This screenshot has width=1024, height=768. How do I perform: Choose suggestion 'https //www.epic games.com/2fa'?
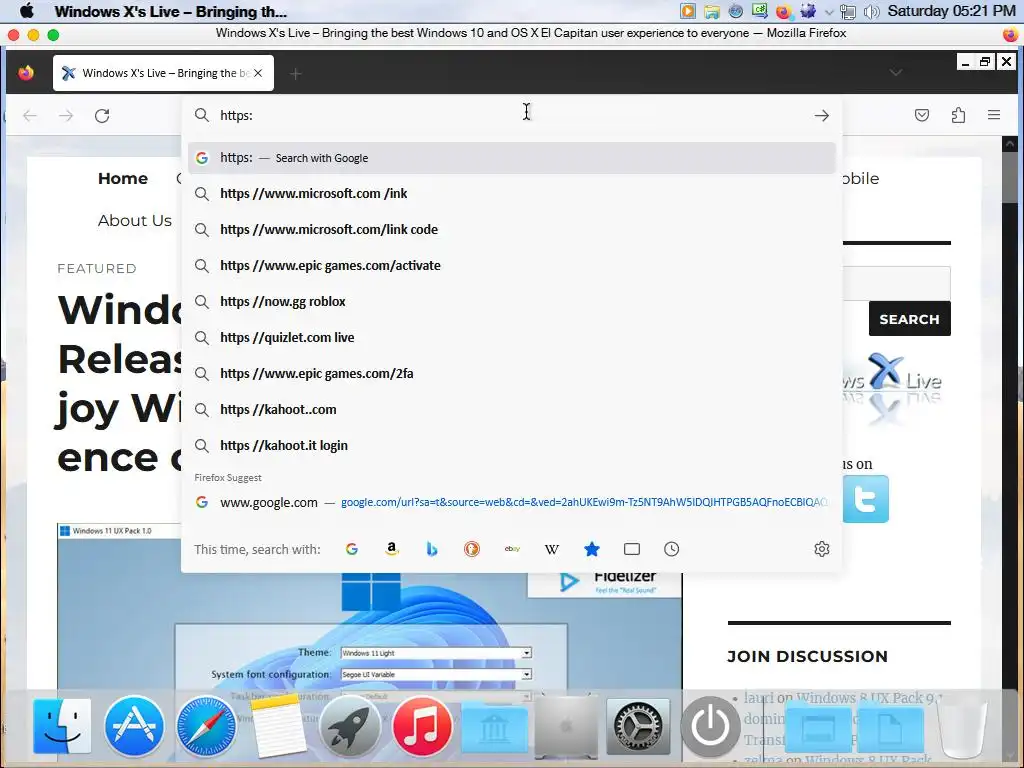pyautogui.click(x=511, y=373)
